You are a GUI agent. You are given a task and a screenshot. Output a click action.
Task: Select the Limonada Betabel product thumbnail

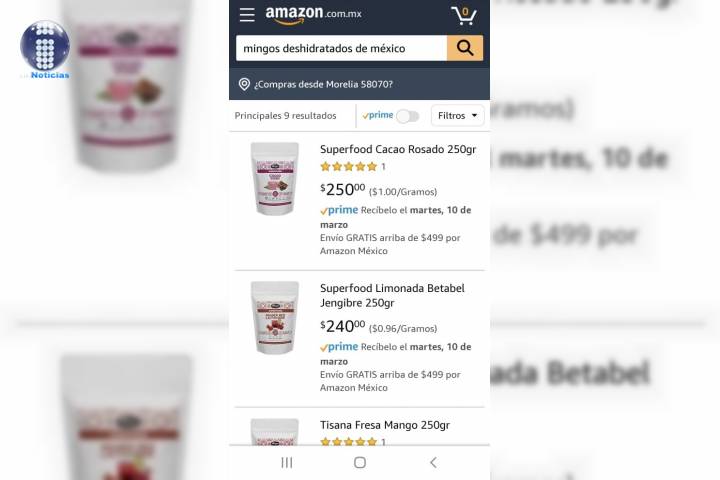click(275, 318)
